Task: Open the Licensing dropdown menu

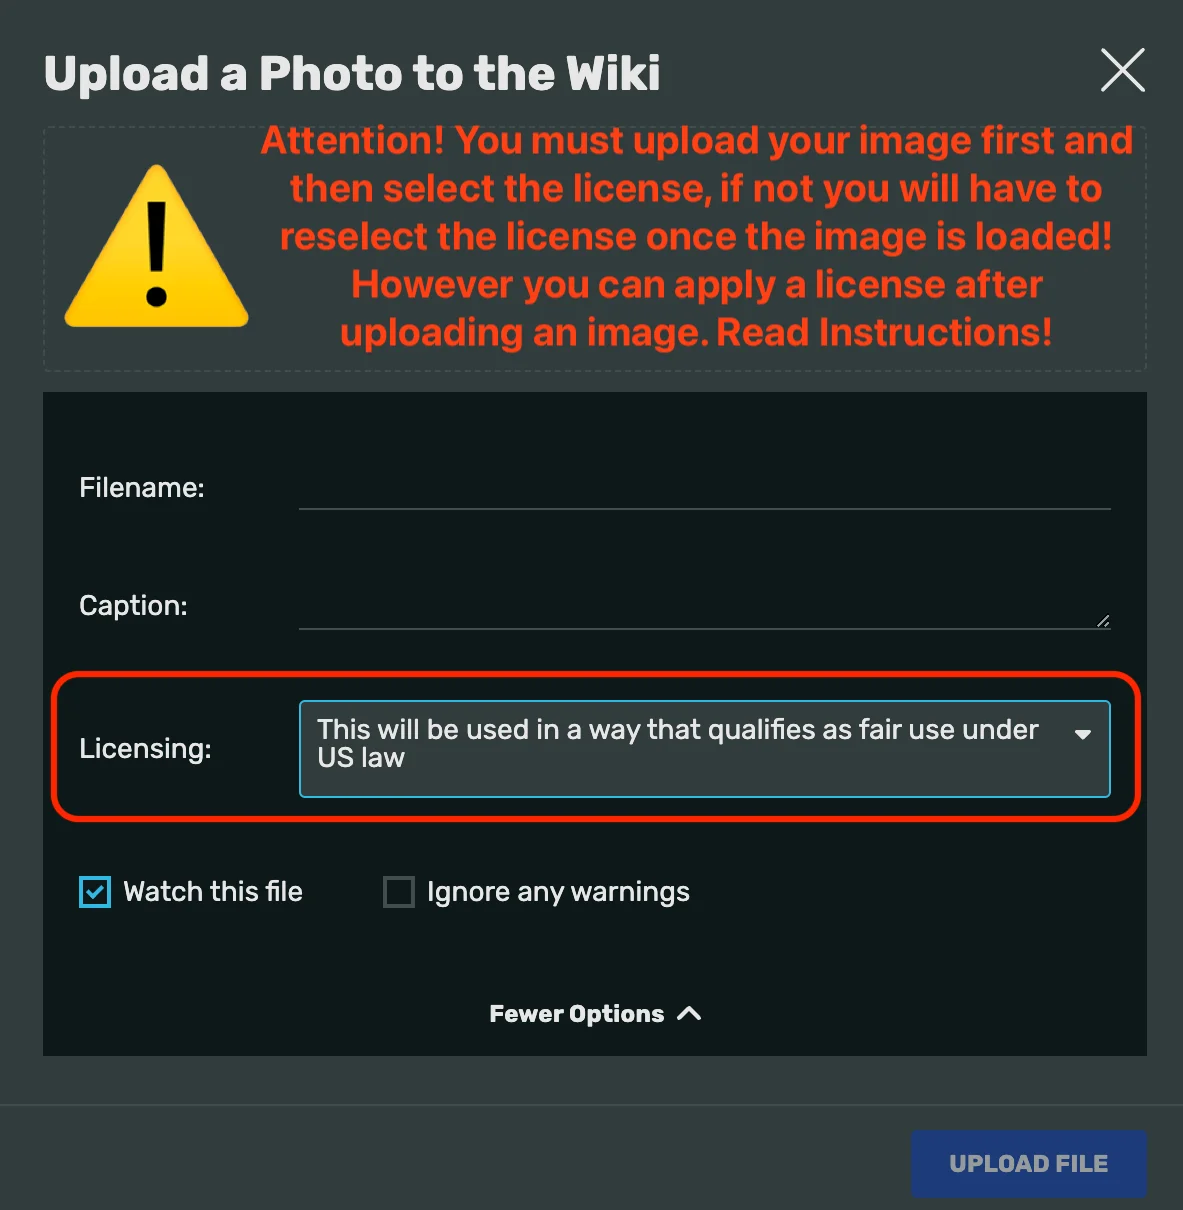Action: click(704, 749)
